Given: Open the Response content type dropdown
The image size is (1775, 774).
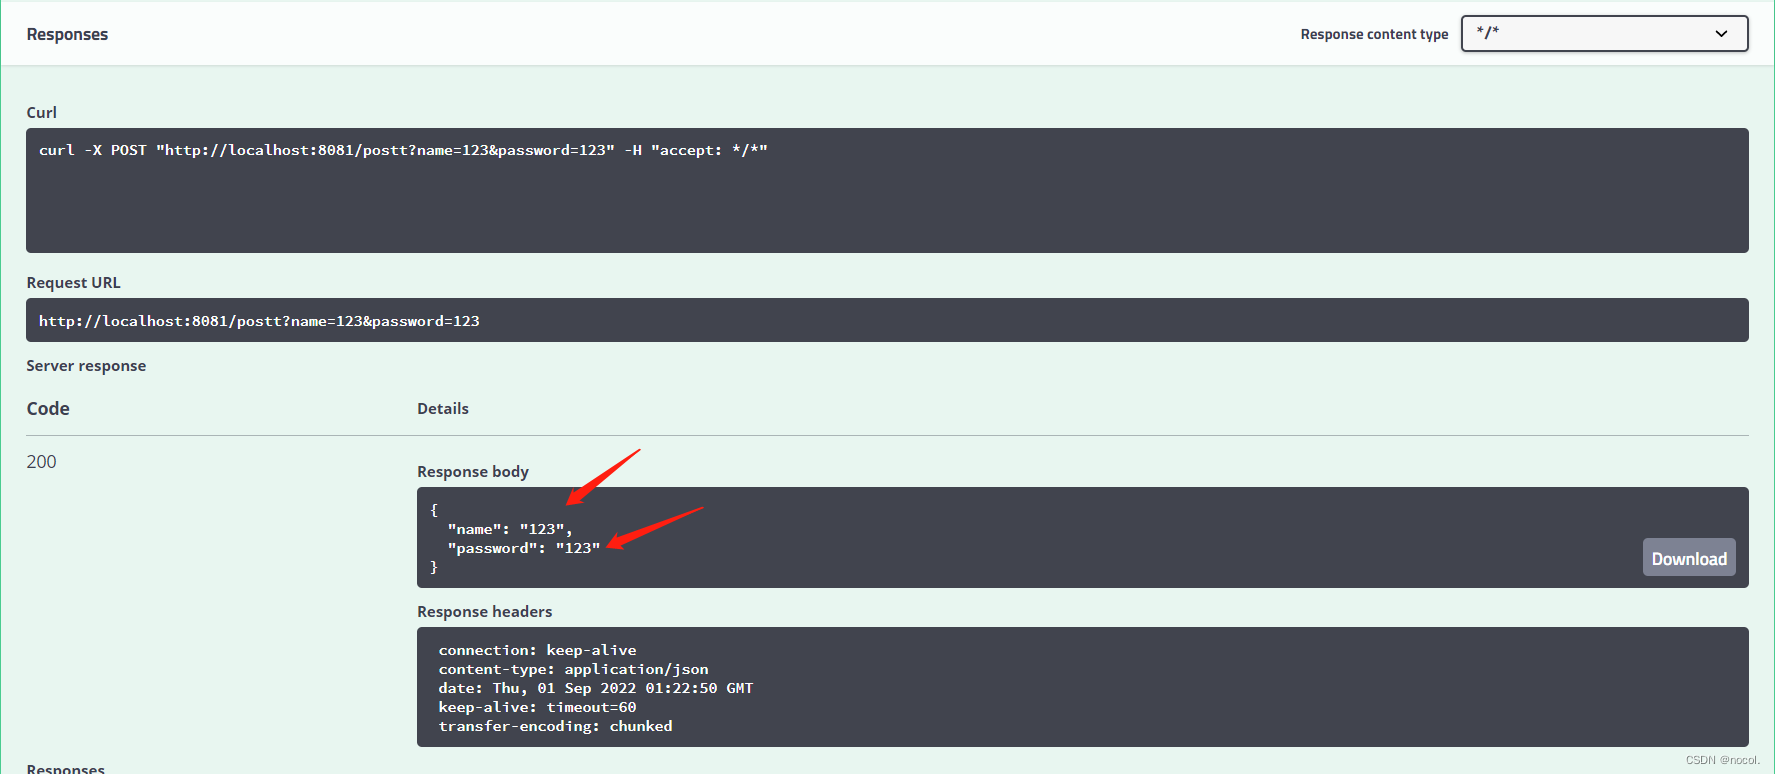Looking at the screenshot, I should tap(1604, 33).
